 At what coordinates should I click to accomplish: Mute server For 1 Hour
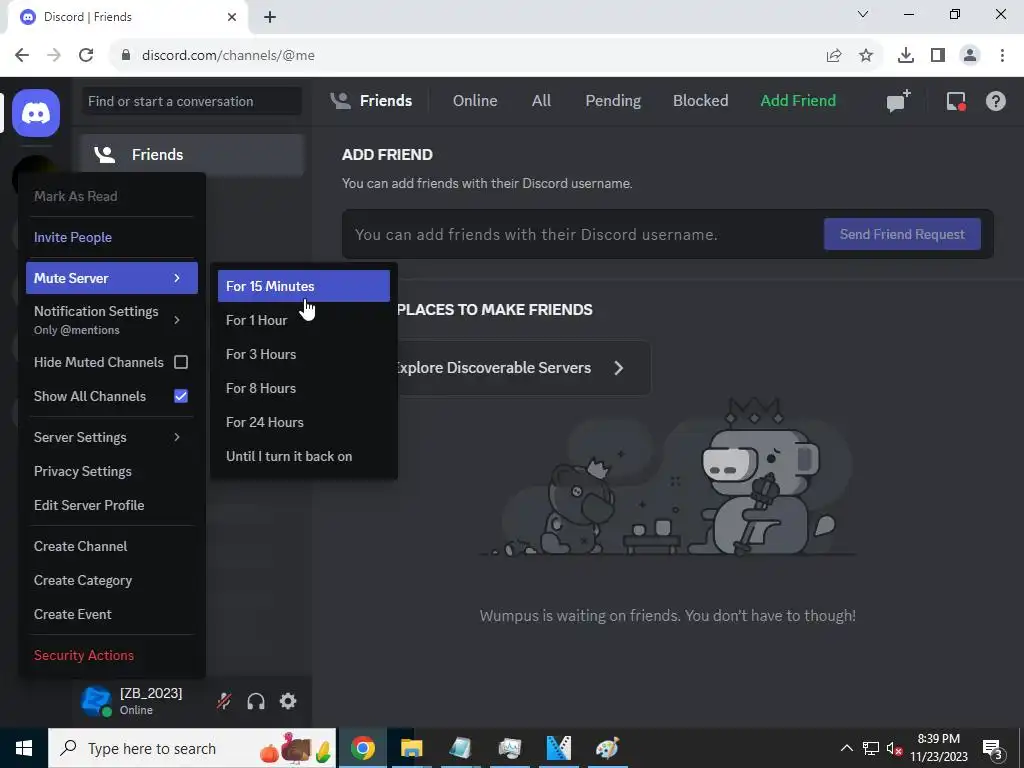click(304, 320)
